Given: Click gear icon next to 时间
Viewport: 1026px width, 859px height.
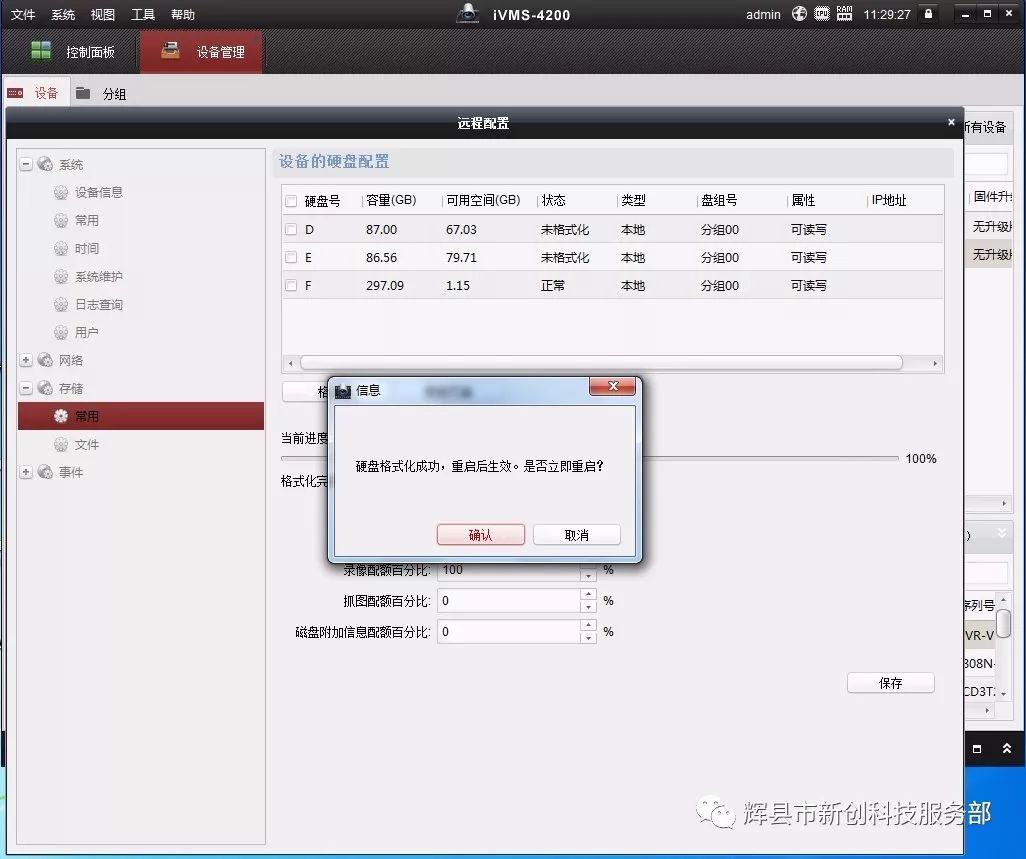Looking at the screenshot, I should point(61,249).
